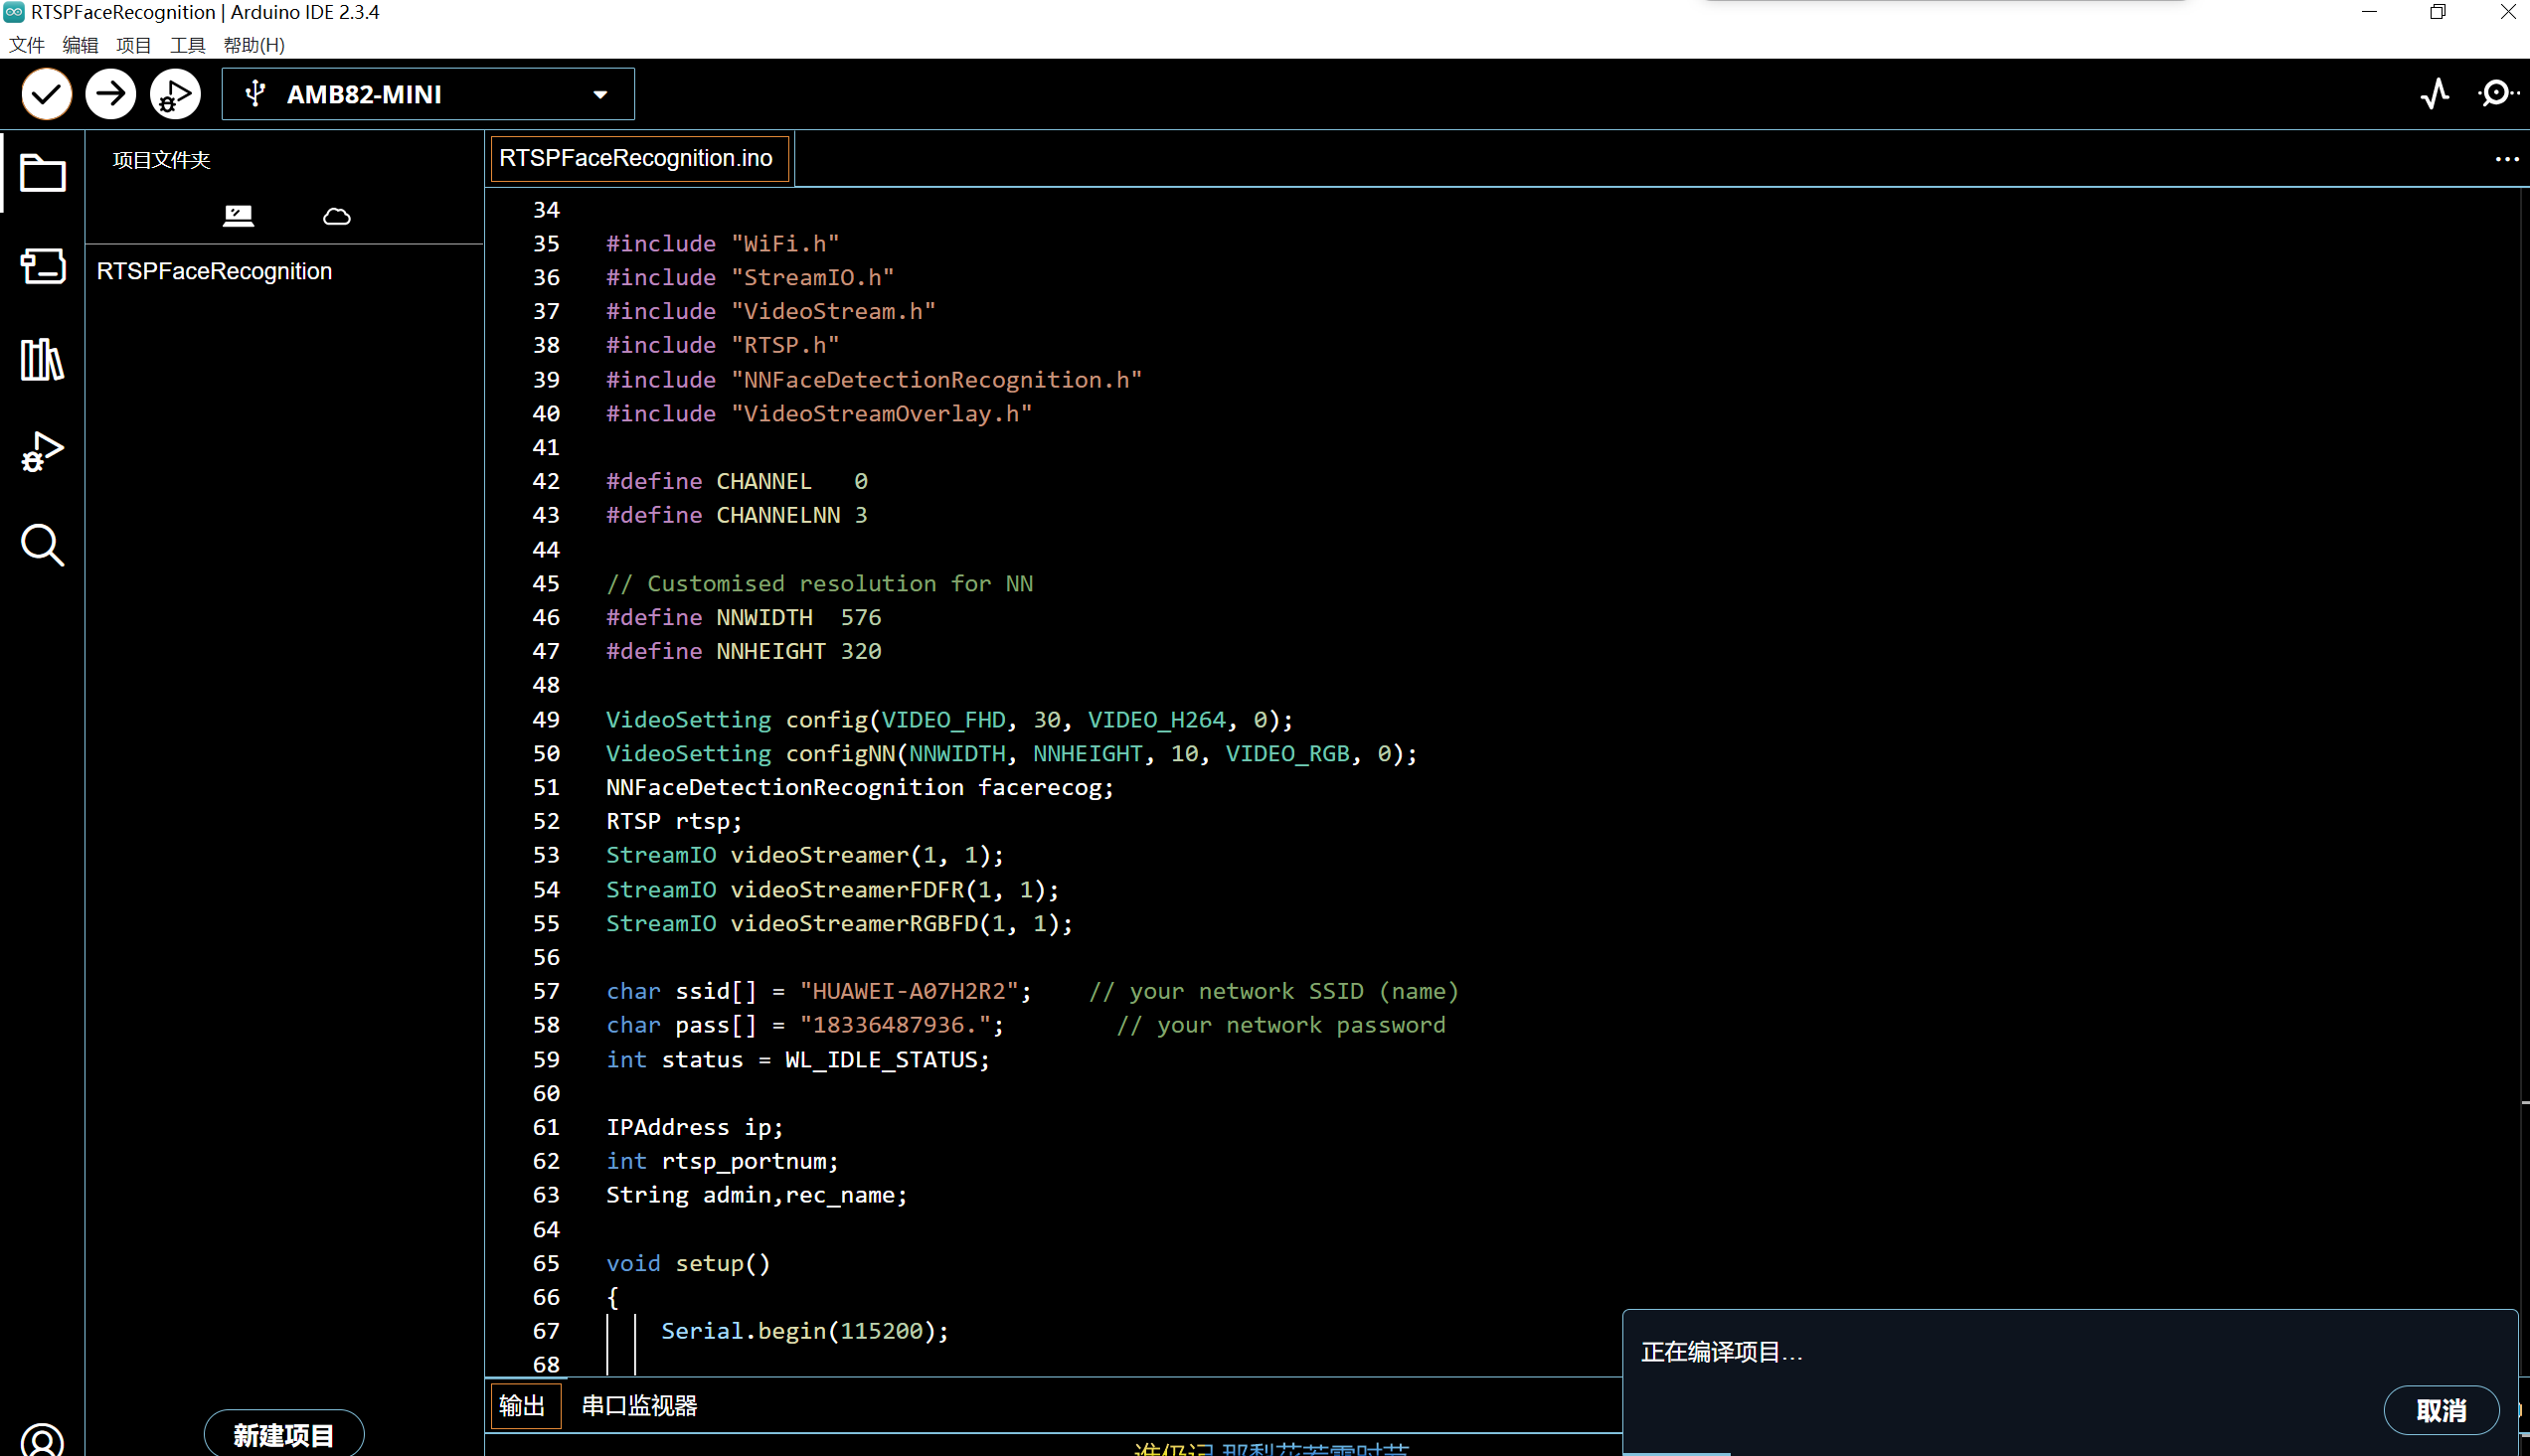The width and height of the screenshot is (2530, 1456).
Task: Click videoStreamerFDFR declaration
Action: [x=833, y=889]
